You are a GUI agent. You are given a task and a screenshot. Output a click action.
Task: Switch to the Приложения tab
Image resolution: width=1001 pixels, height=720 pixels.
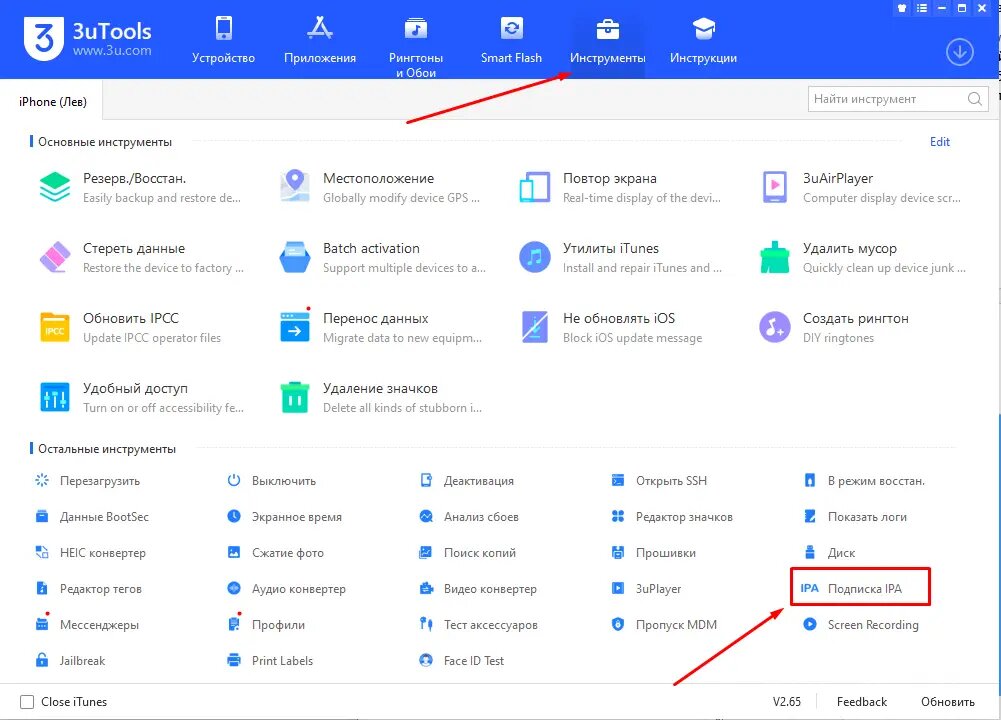pos(320,41)
